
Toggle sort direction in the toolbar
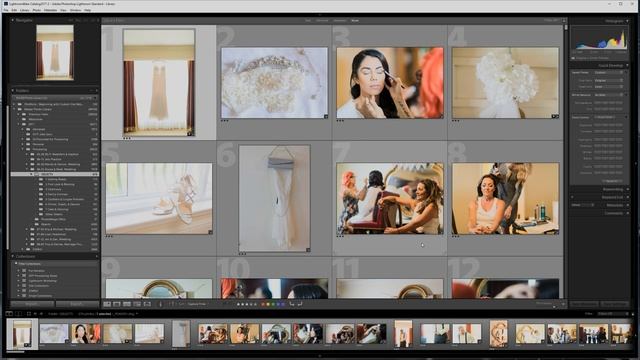(171, 304)
